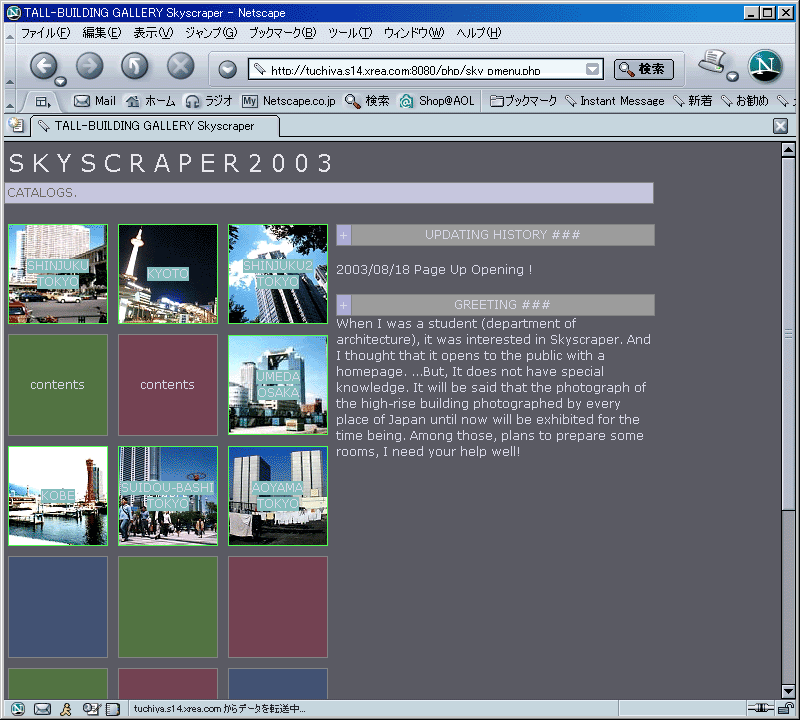The height and width of the screenshot is (720, 800).
Task: Expand the UPDATING HISTORY plus box
Action: click(343, 235)
